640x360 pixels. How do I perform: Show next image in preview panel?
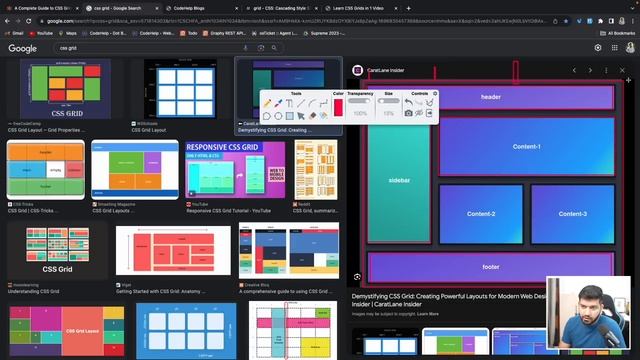[590, 70]
